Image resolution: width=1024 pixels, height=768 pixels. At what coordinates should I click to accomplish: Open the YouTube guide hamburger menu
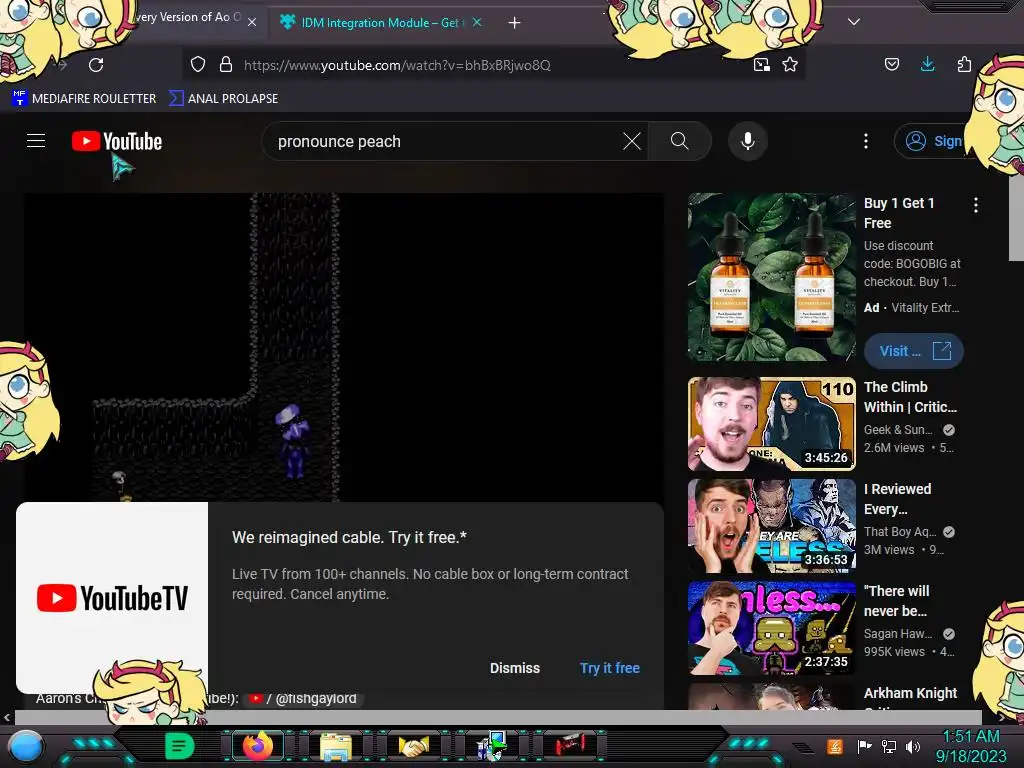(x=36, y=141)
